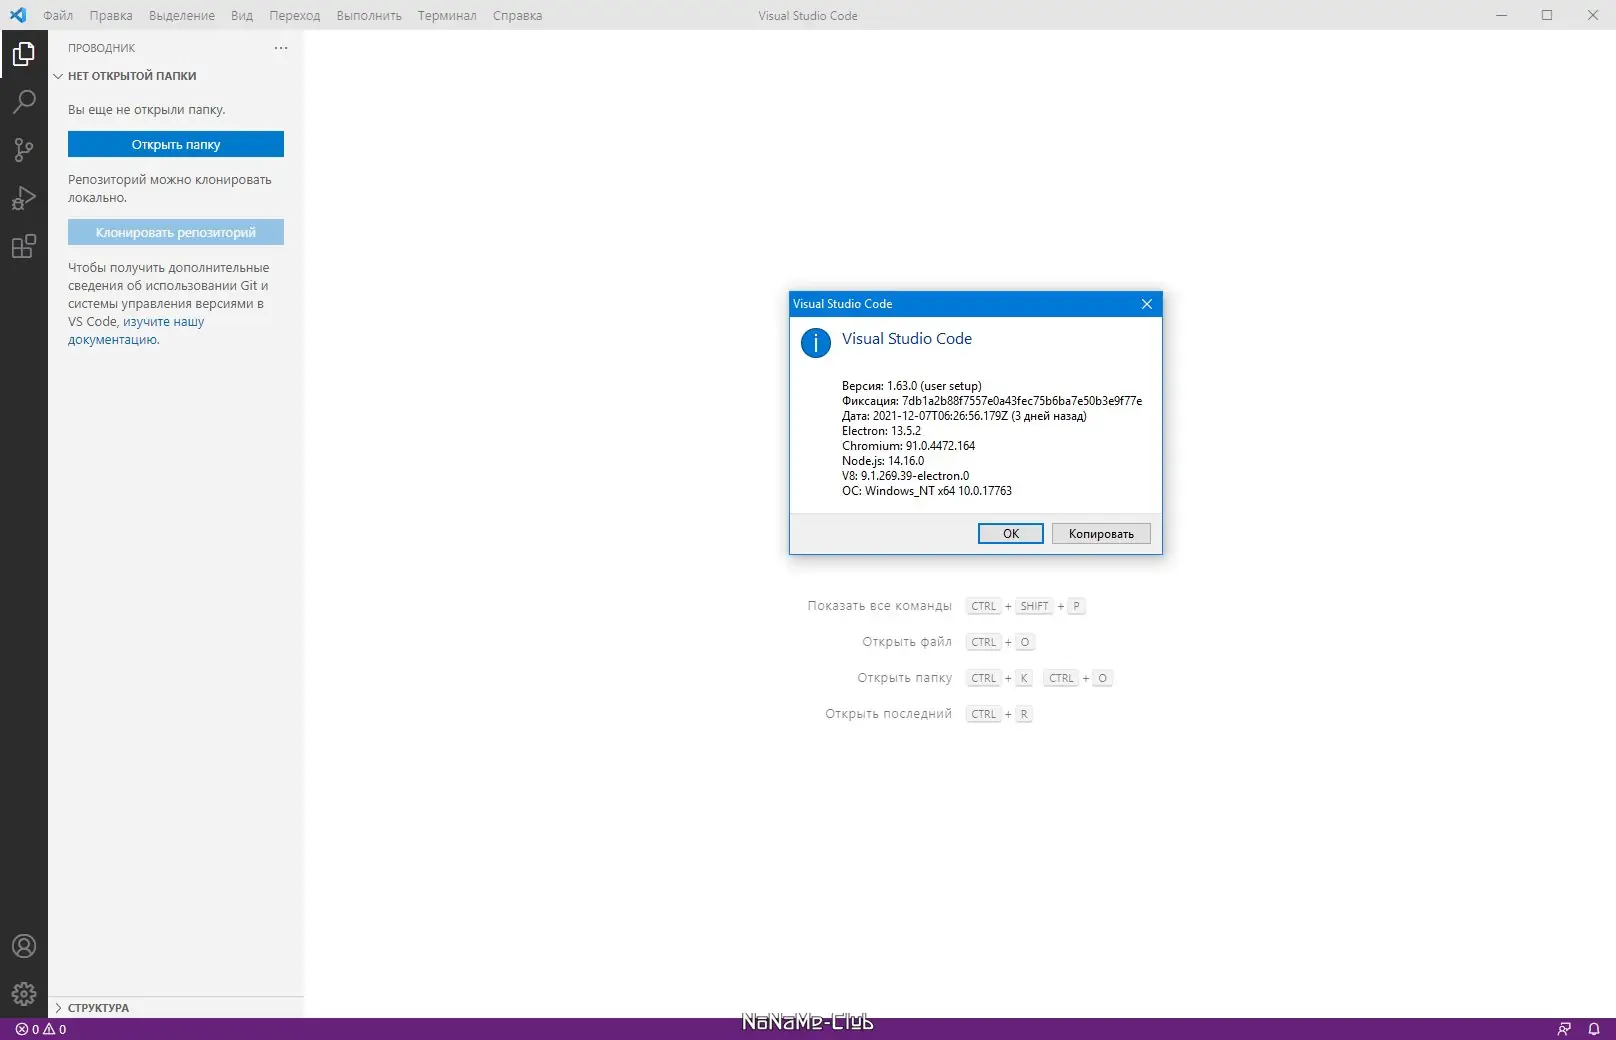This screenshot has height=1040, width=1616.
Task: Open the Терминал menu
Action: point(447,15)
